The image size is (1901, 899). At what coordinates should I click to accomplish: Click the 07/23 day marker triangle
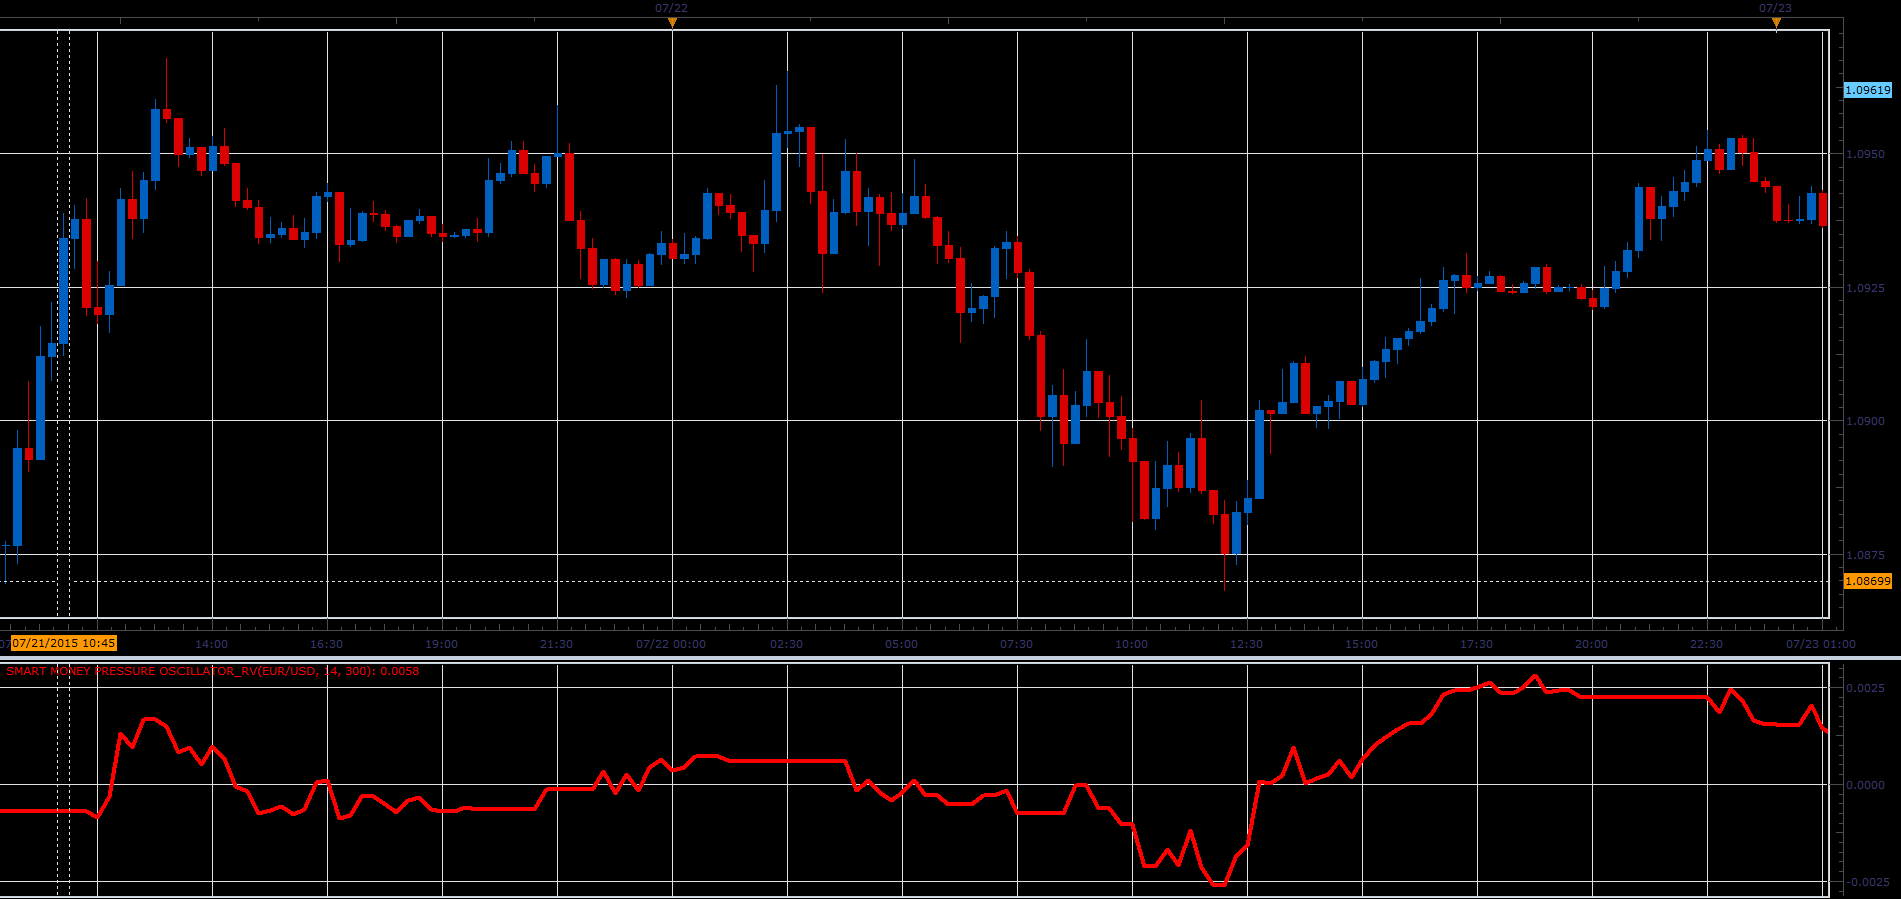1776,22
